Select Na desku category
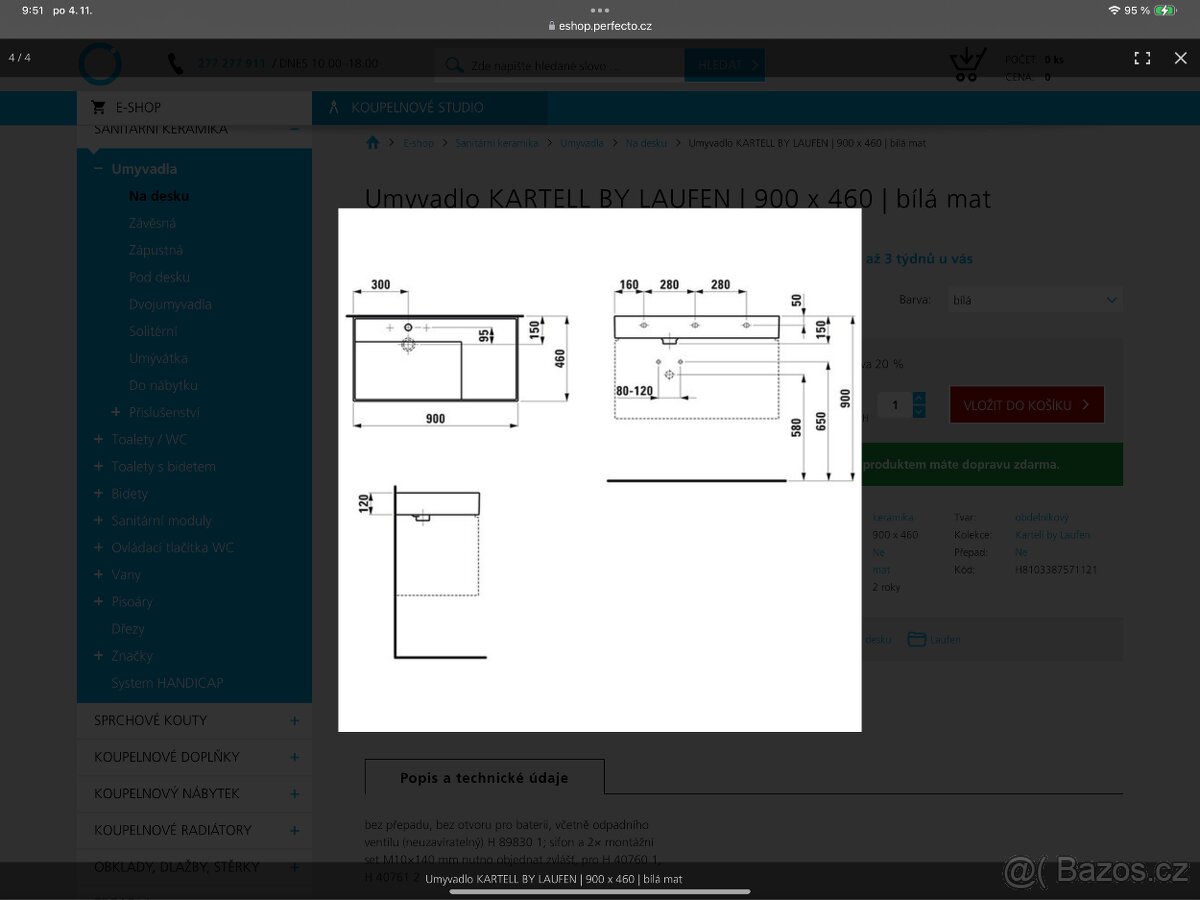Image resolution: width=1200 pixels, height=900 pixels. tap(159, 196)
